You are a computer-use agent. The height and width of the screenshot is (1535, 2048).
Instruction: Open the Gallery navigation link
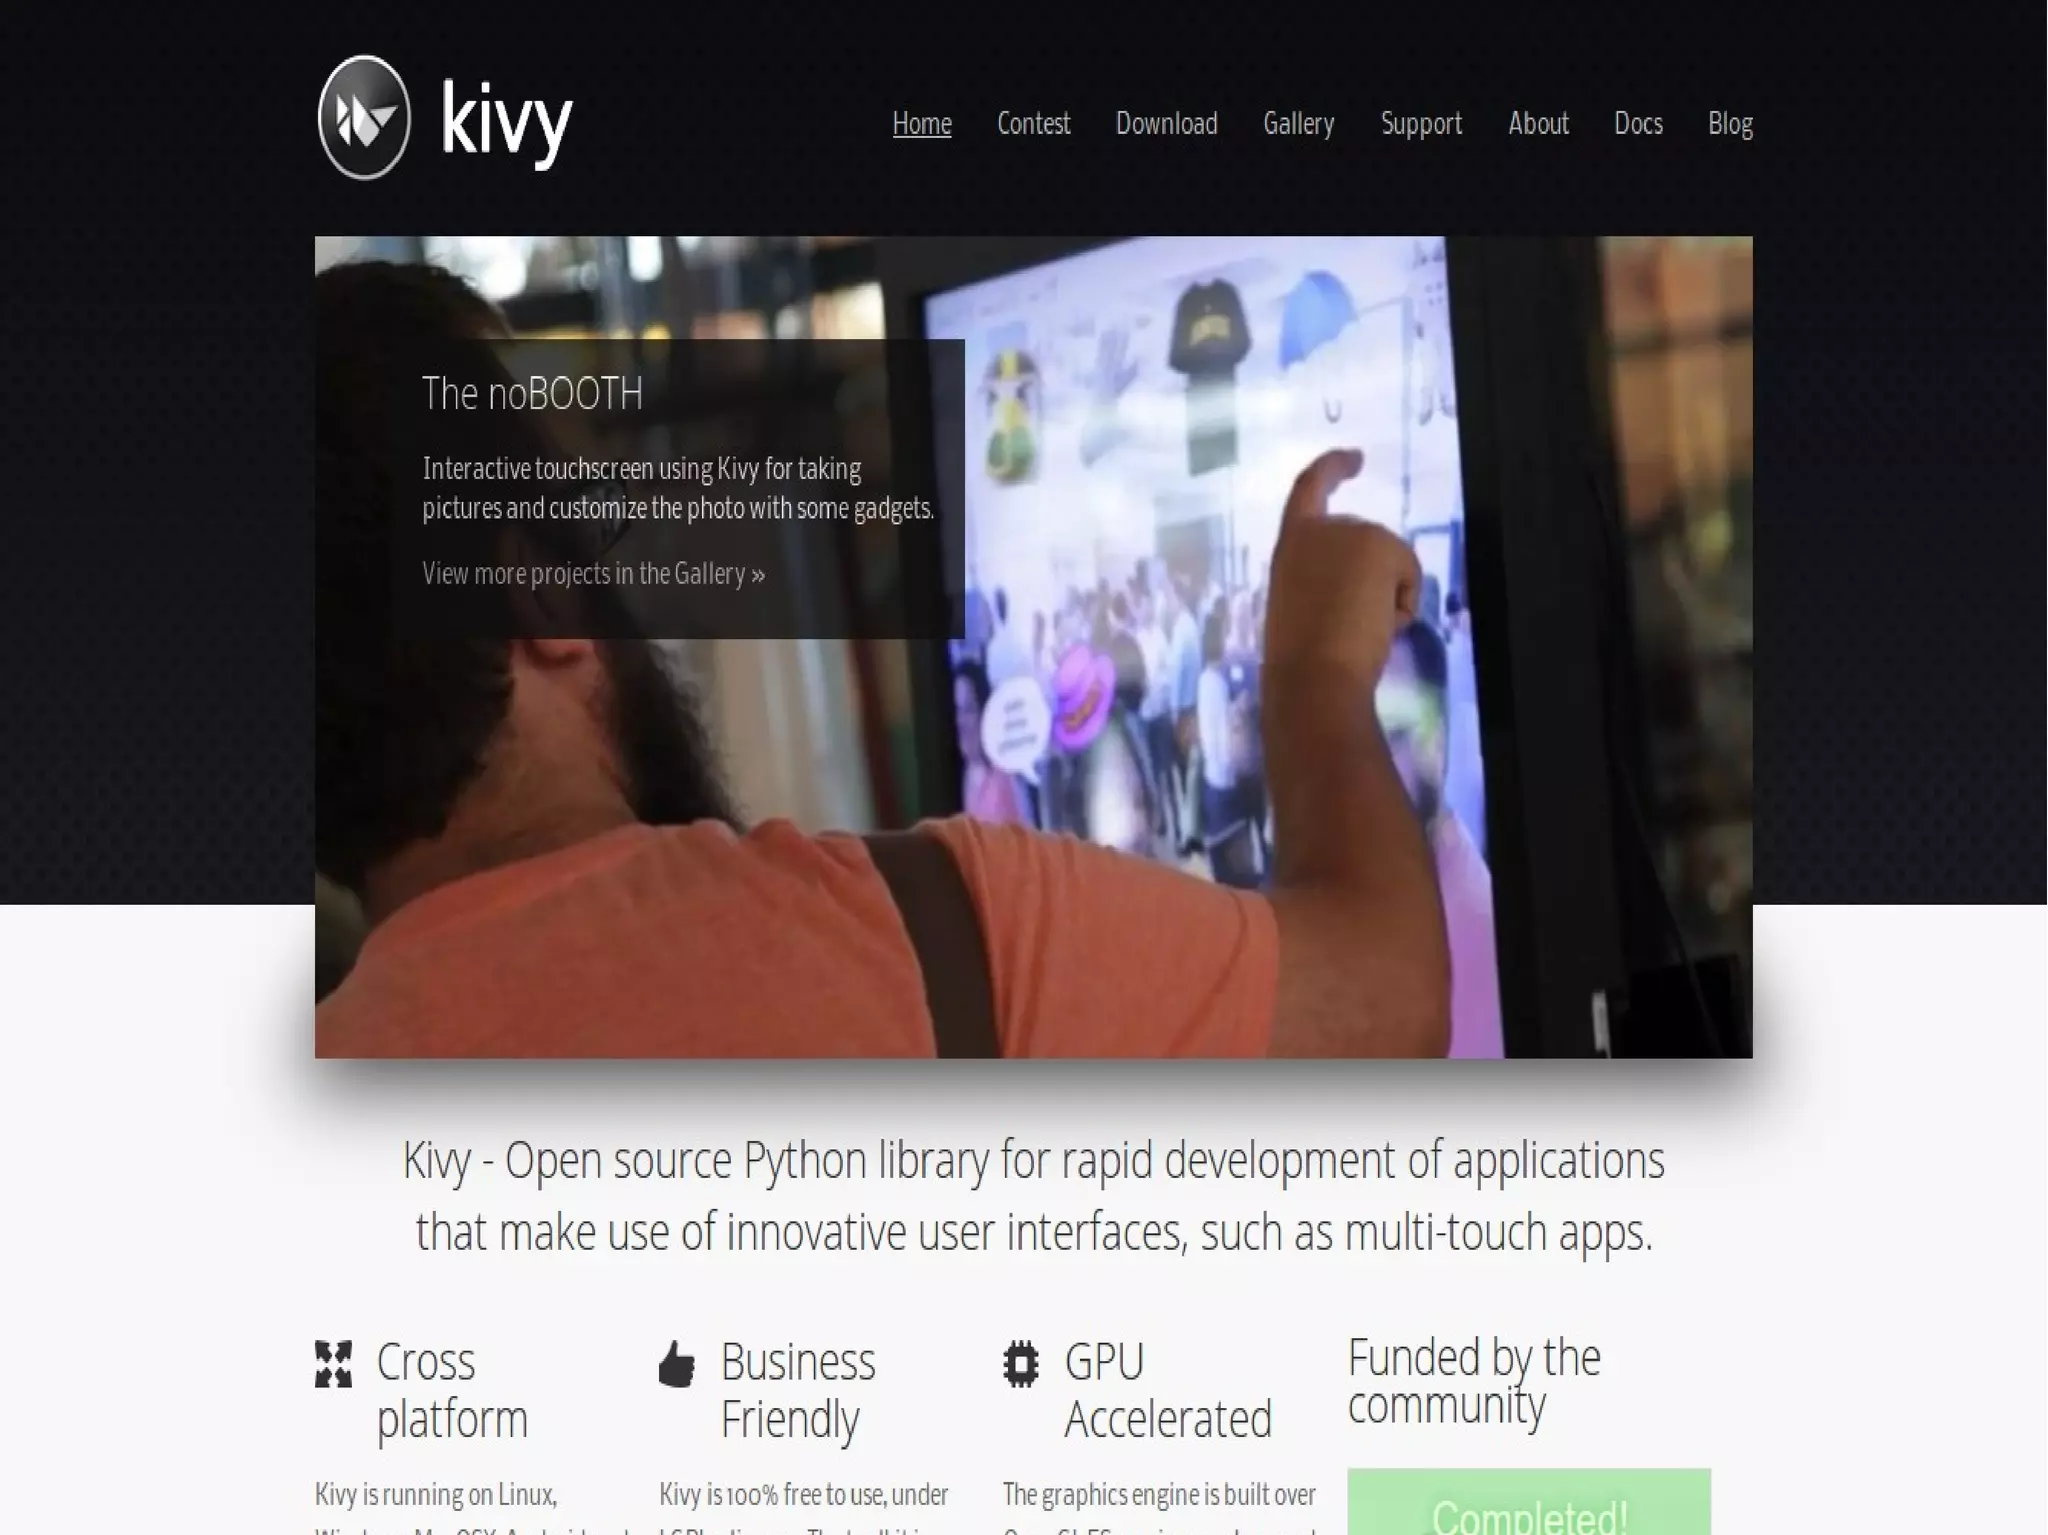pos(1299,123)
